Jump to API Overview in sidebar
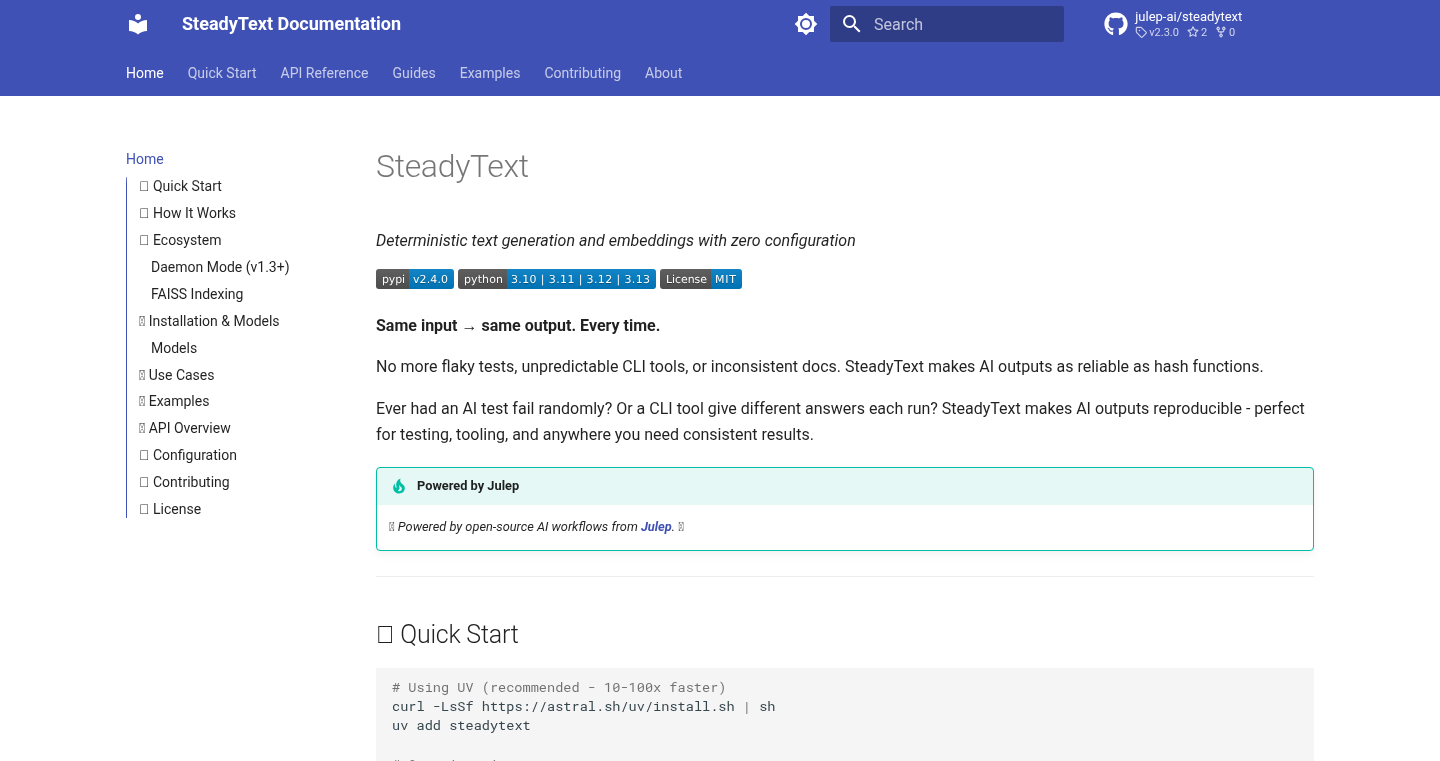The image size is (1440, 761). [x=185, y=428]
